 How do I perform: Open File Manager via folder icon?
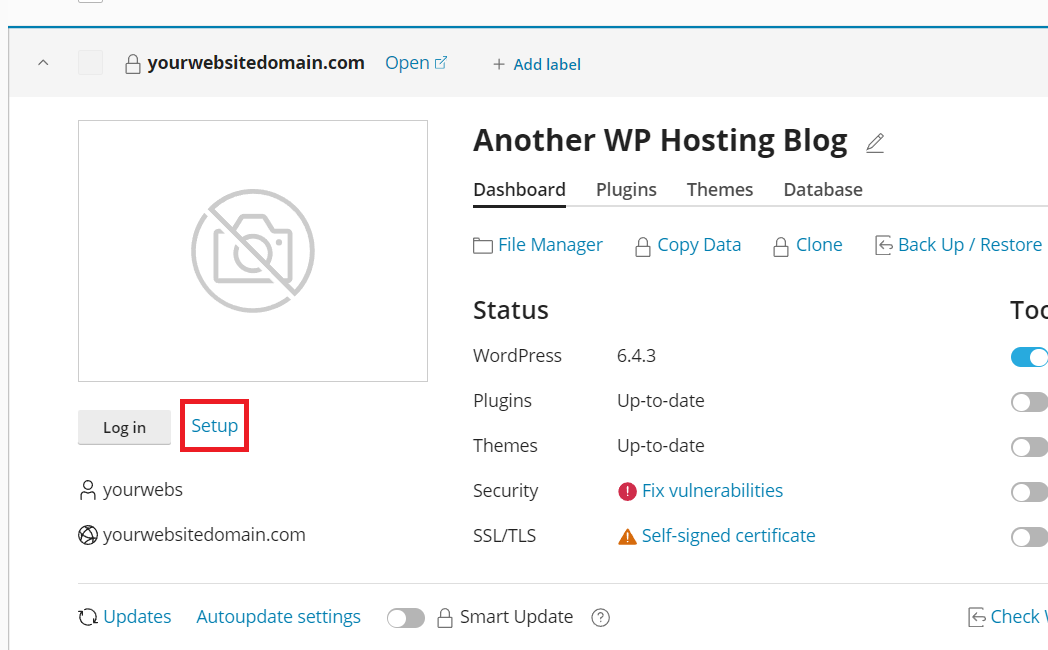[483, 245]
